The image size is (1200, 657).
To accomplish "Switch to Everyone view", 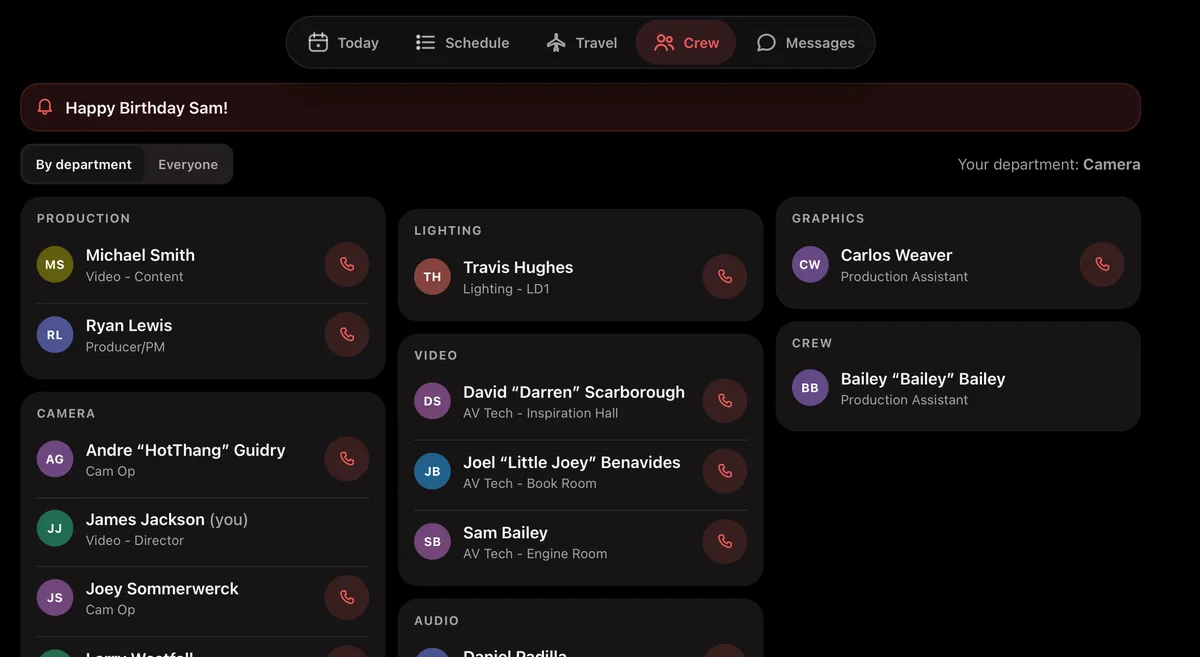I will point(188,164).
